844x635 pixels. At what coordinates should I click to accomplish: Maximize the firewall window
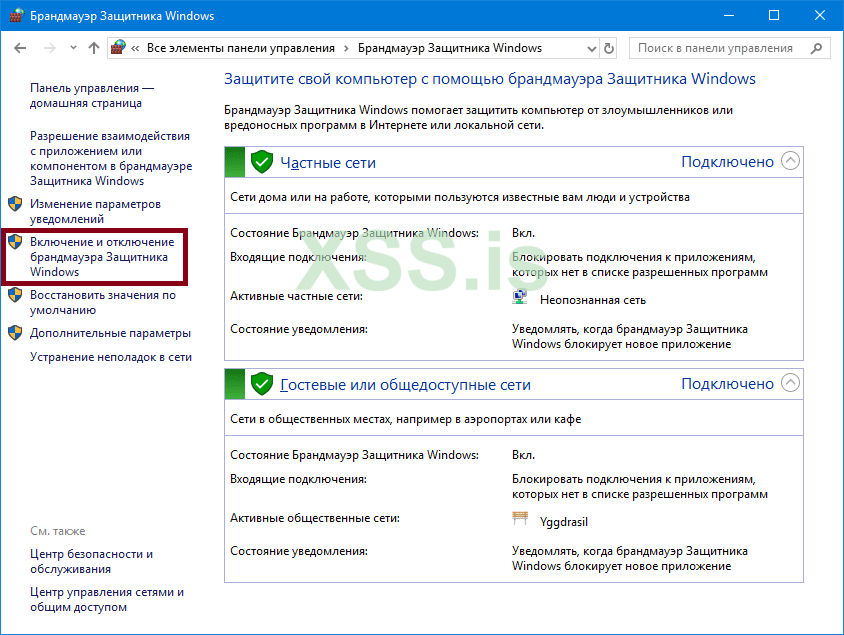click(x=773, y=16)
